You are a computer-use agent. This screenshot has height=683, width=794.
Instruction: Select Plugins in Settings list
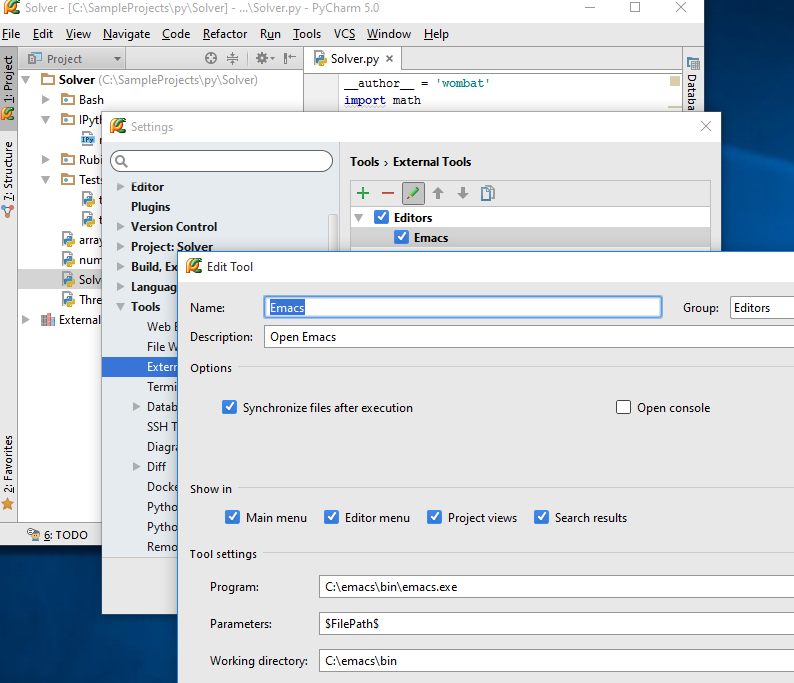[x=150, y=207]
